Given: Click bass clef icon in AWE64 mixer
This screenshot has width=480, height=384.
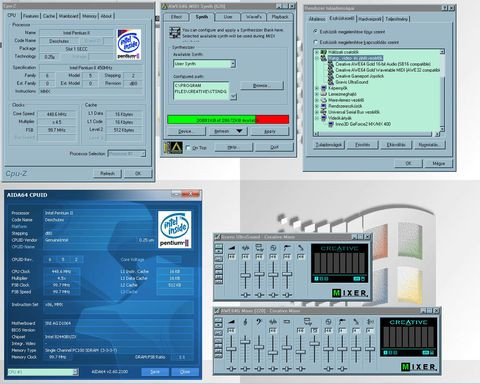Looking at the screenshot, I should (x=259, y=322).
